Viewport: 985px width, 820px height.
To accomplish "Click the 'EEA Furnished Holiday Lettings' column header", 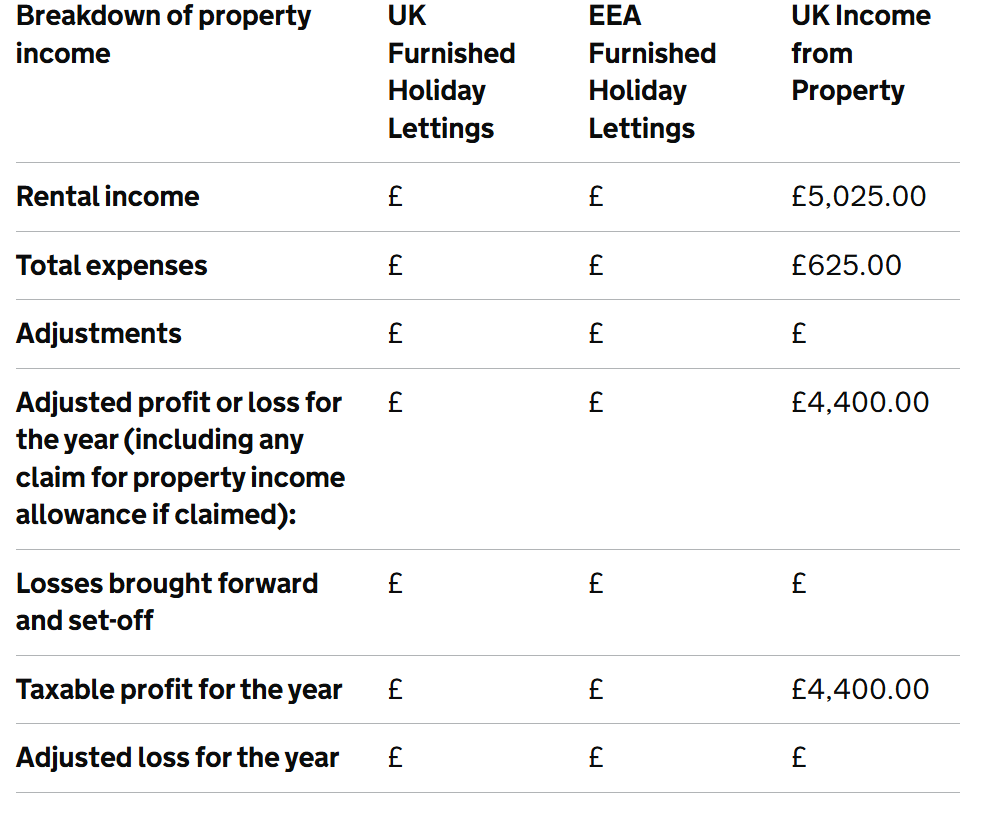I will pos(652,72).
